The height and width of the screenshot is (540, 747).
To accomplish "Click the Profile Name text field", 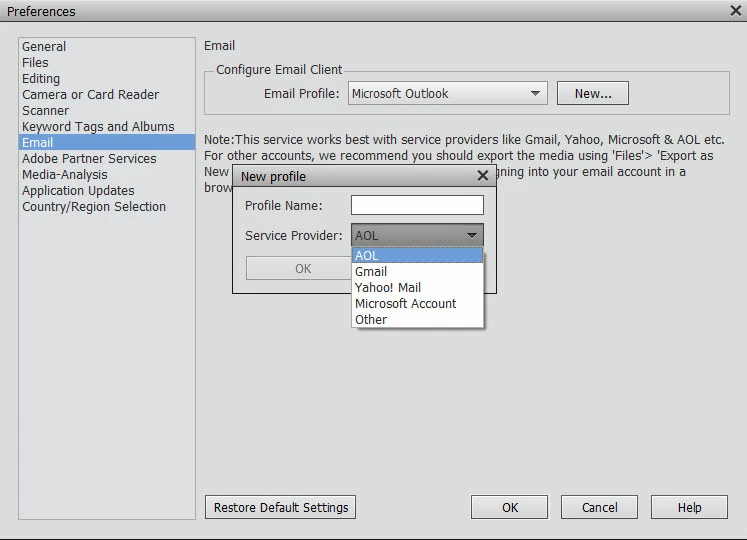I will (417, 205).
